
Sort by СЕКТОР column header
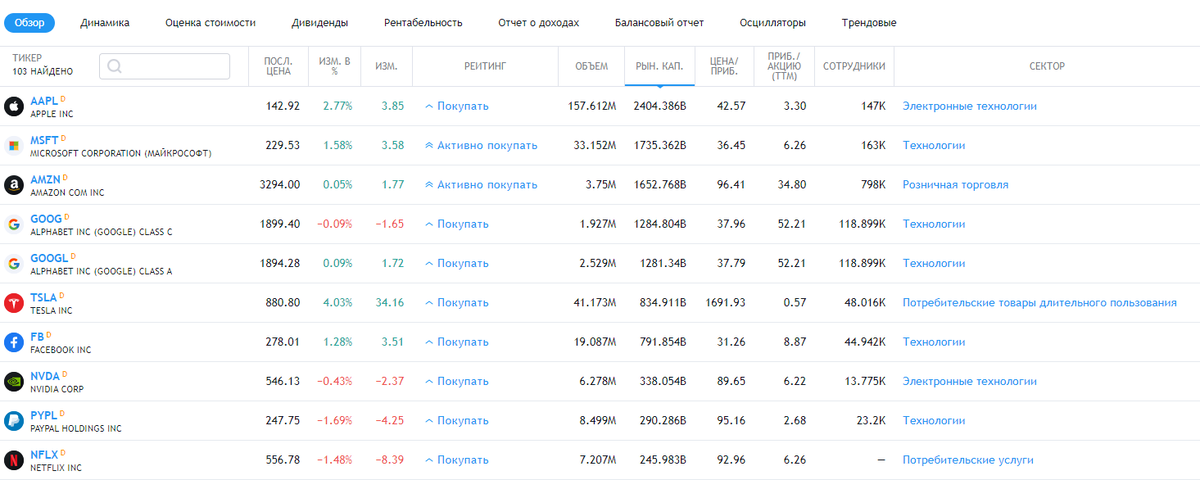(1047, 66)
